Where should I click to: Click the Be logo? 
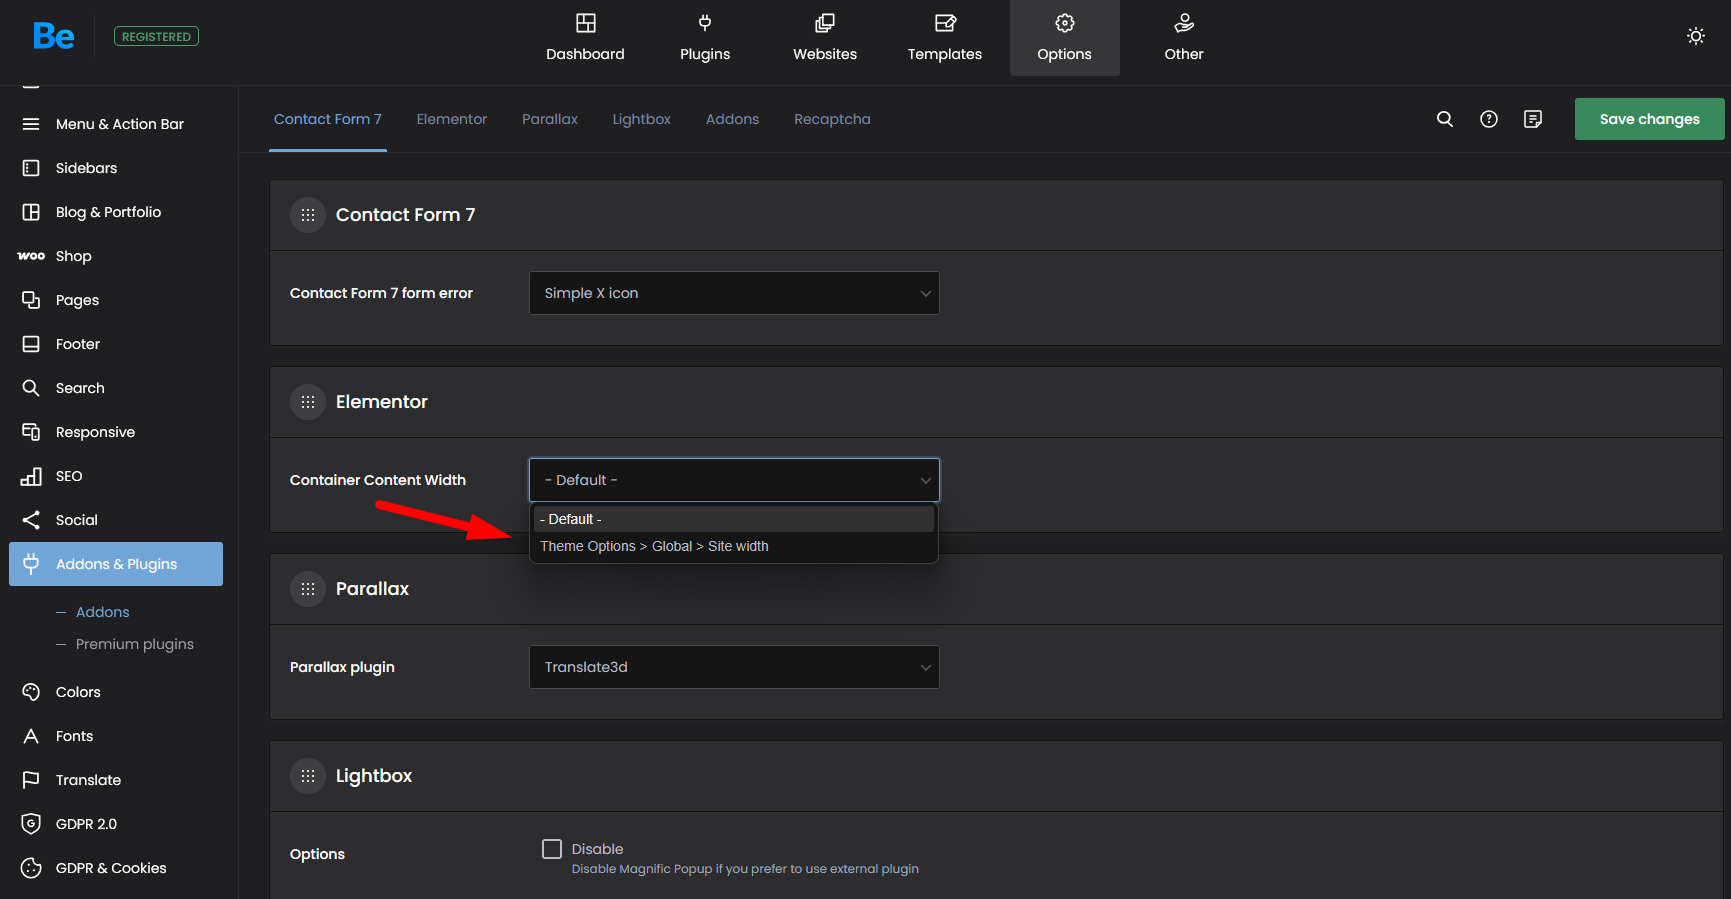point(54,37)
